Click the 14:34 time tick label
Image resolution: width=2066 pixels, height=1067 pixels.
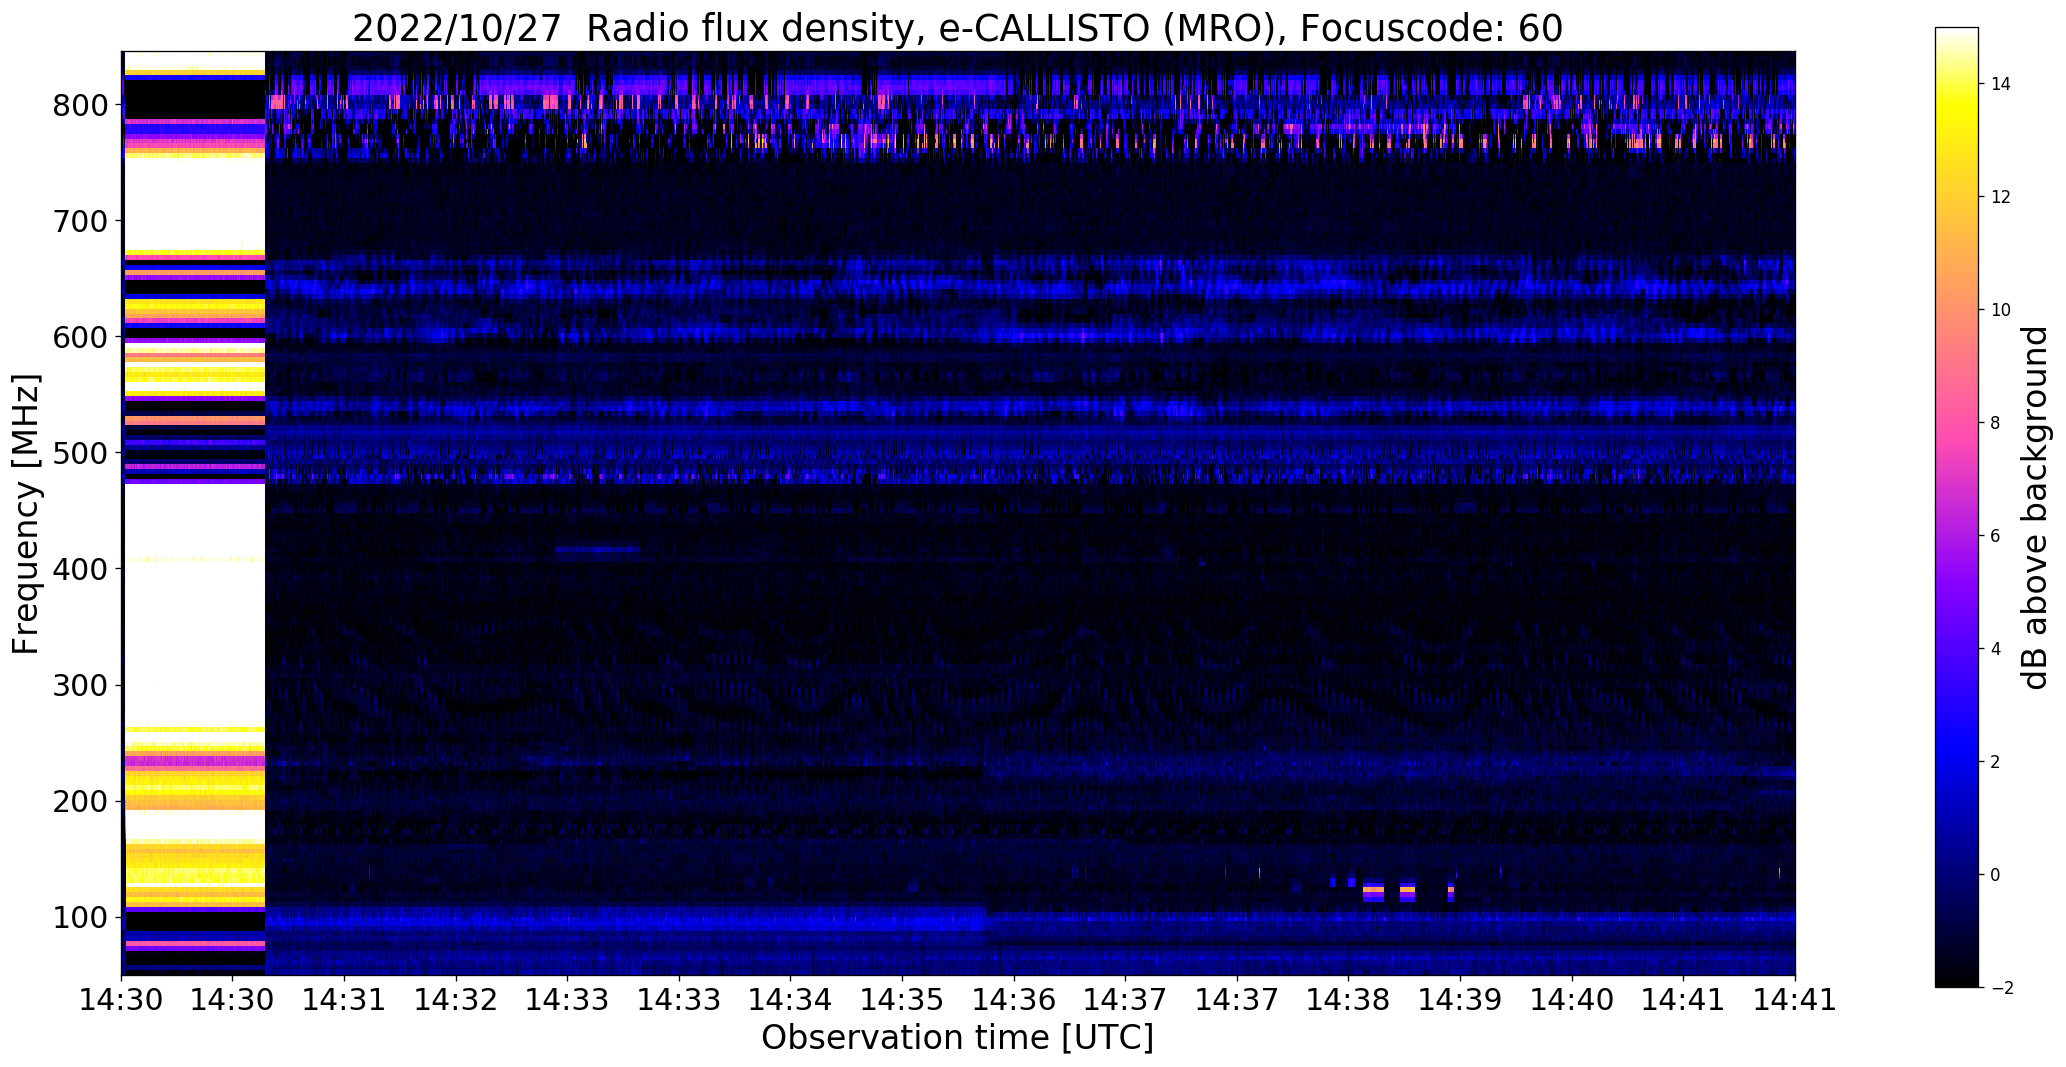(x=791, y=1000)
